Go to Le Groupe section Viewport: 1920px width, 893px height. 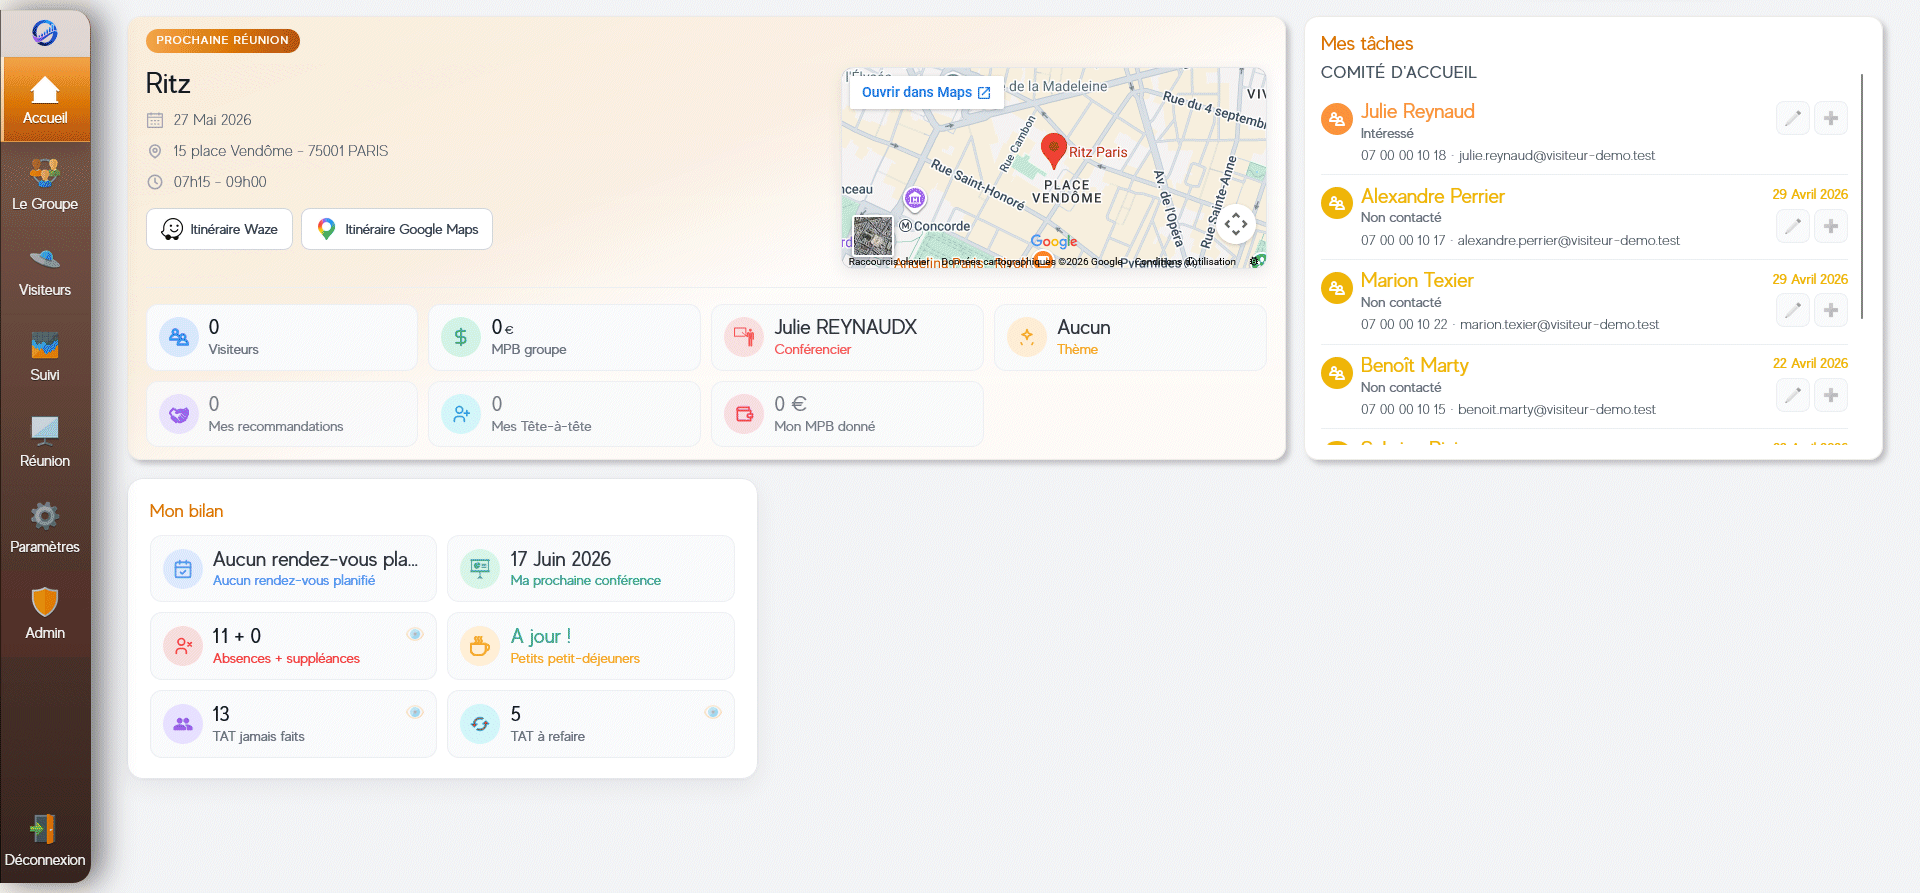tap(45, 185)
